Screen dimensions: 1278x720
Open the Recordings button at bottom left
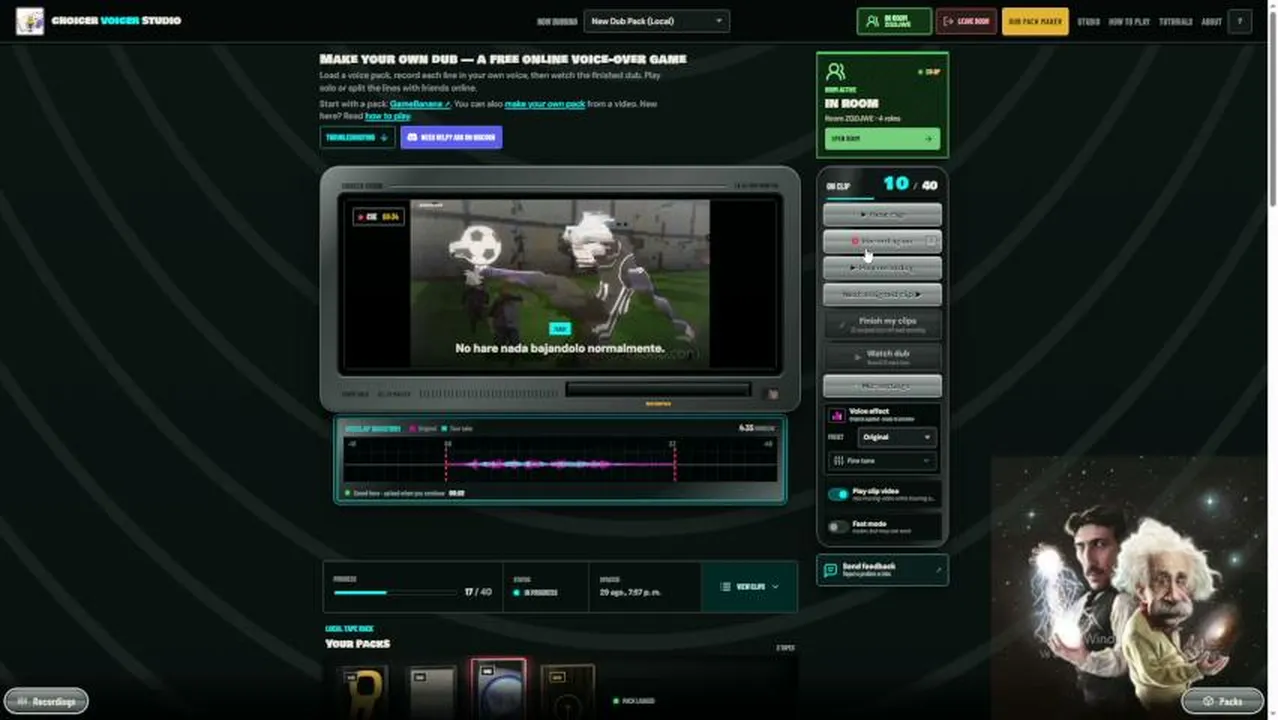(46, 701)
